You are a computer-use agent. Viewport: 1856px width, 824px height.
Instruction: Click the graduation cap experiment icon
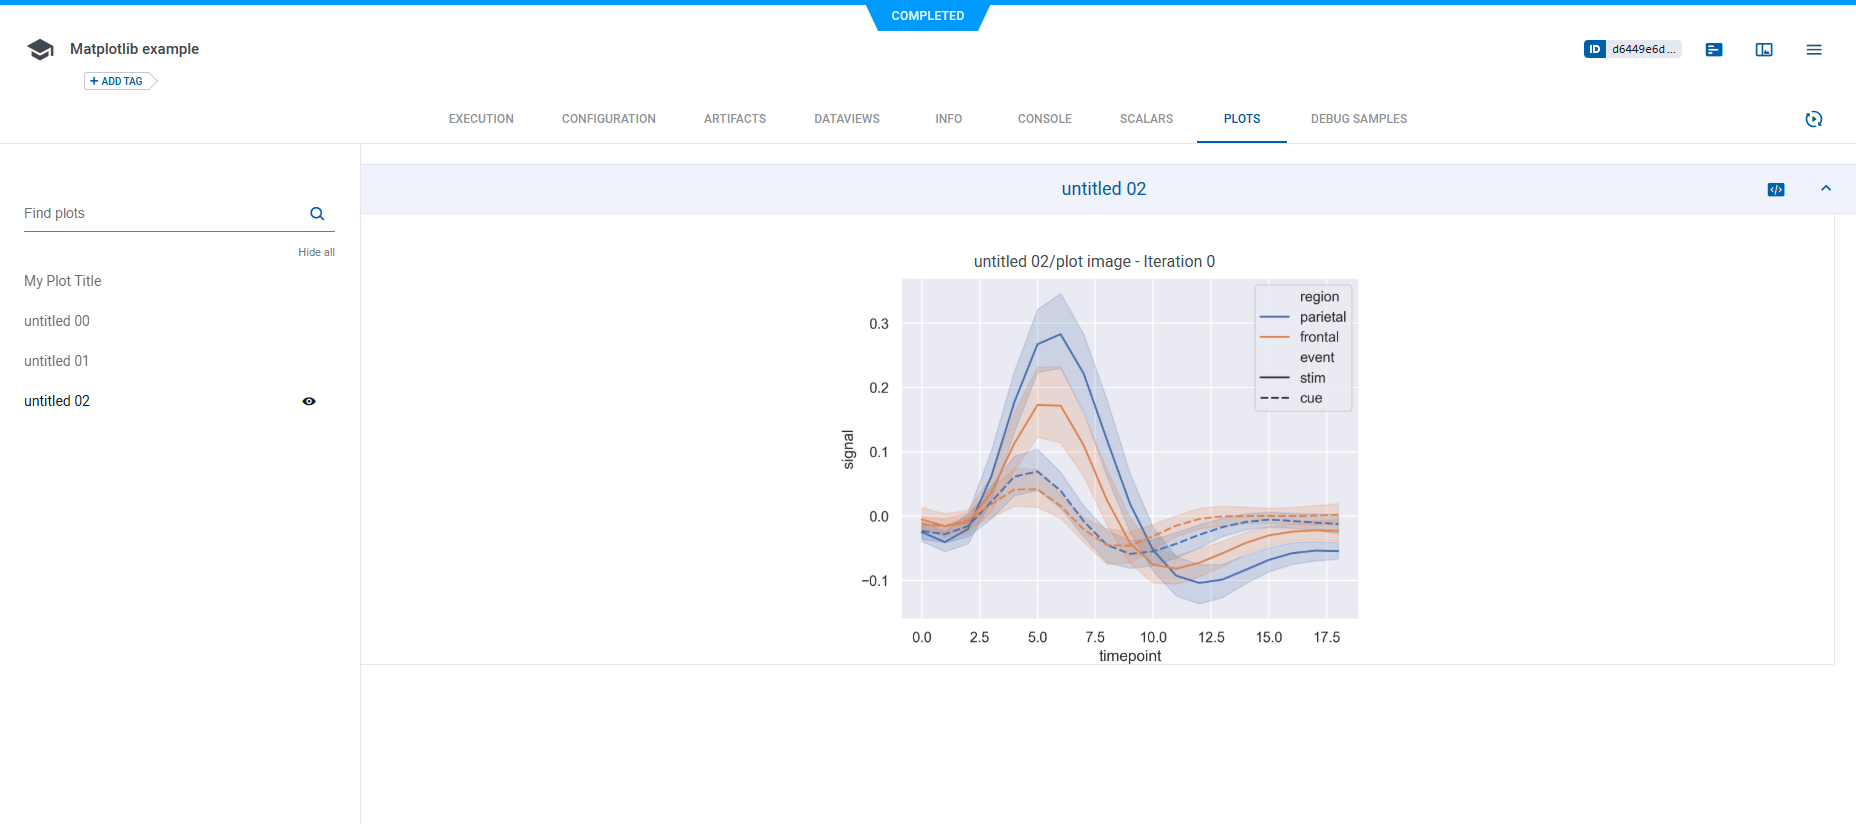(40, 49)
